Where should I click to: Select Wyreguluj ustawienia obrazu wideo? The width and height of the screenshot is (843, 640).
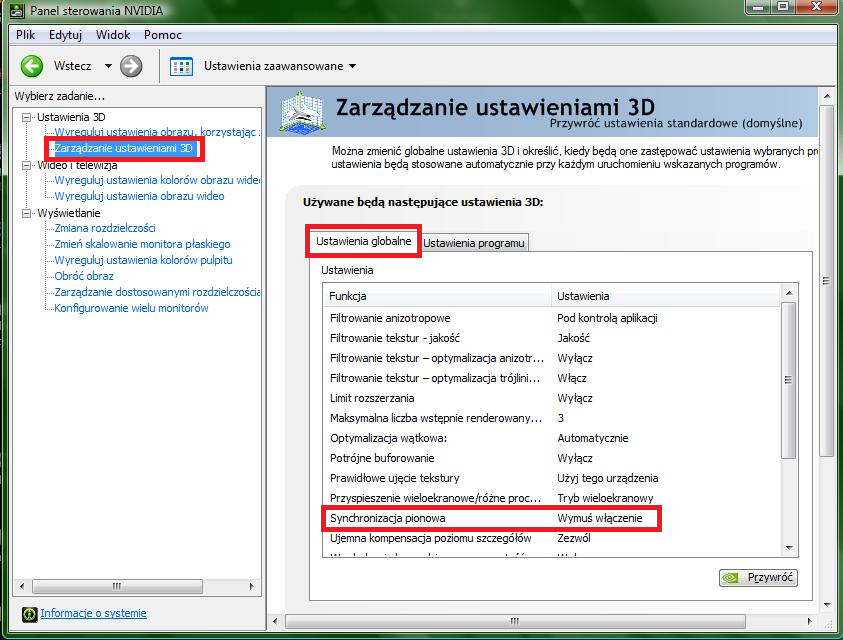point(139,196)
